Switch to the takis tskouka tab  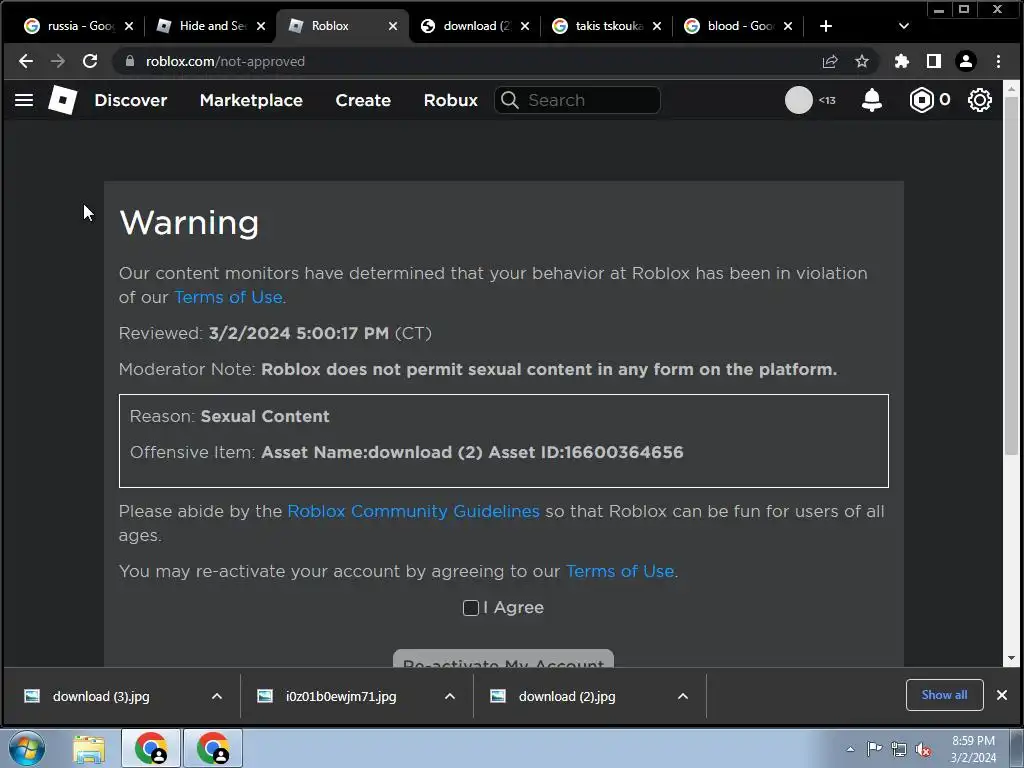coord(606,26)
